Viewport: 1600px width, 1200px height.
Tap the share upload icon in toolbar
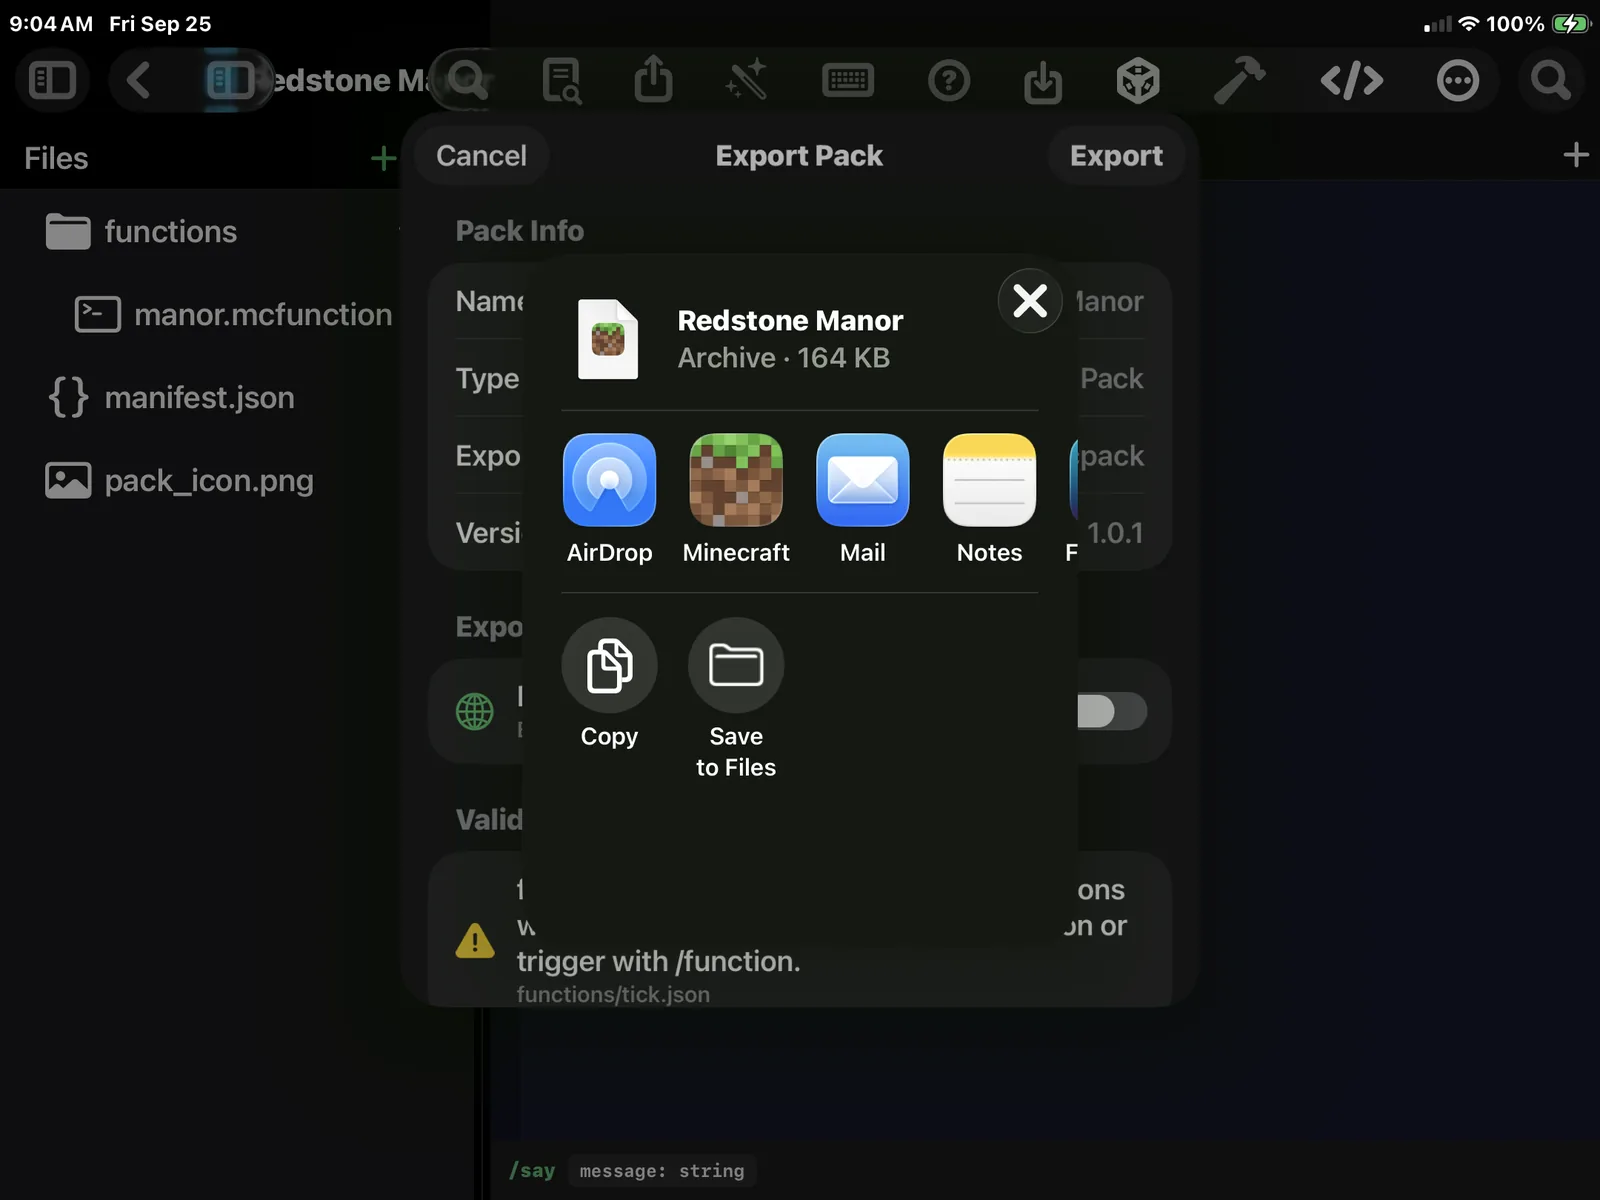(x=653, y=79)
